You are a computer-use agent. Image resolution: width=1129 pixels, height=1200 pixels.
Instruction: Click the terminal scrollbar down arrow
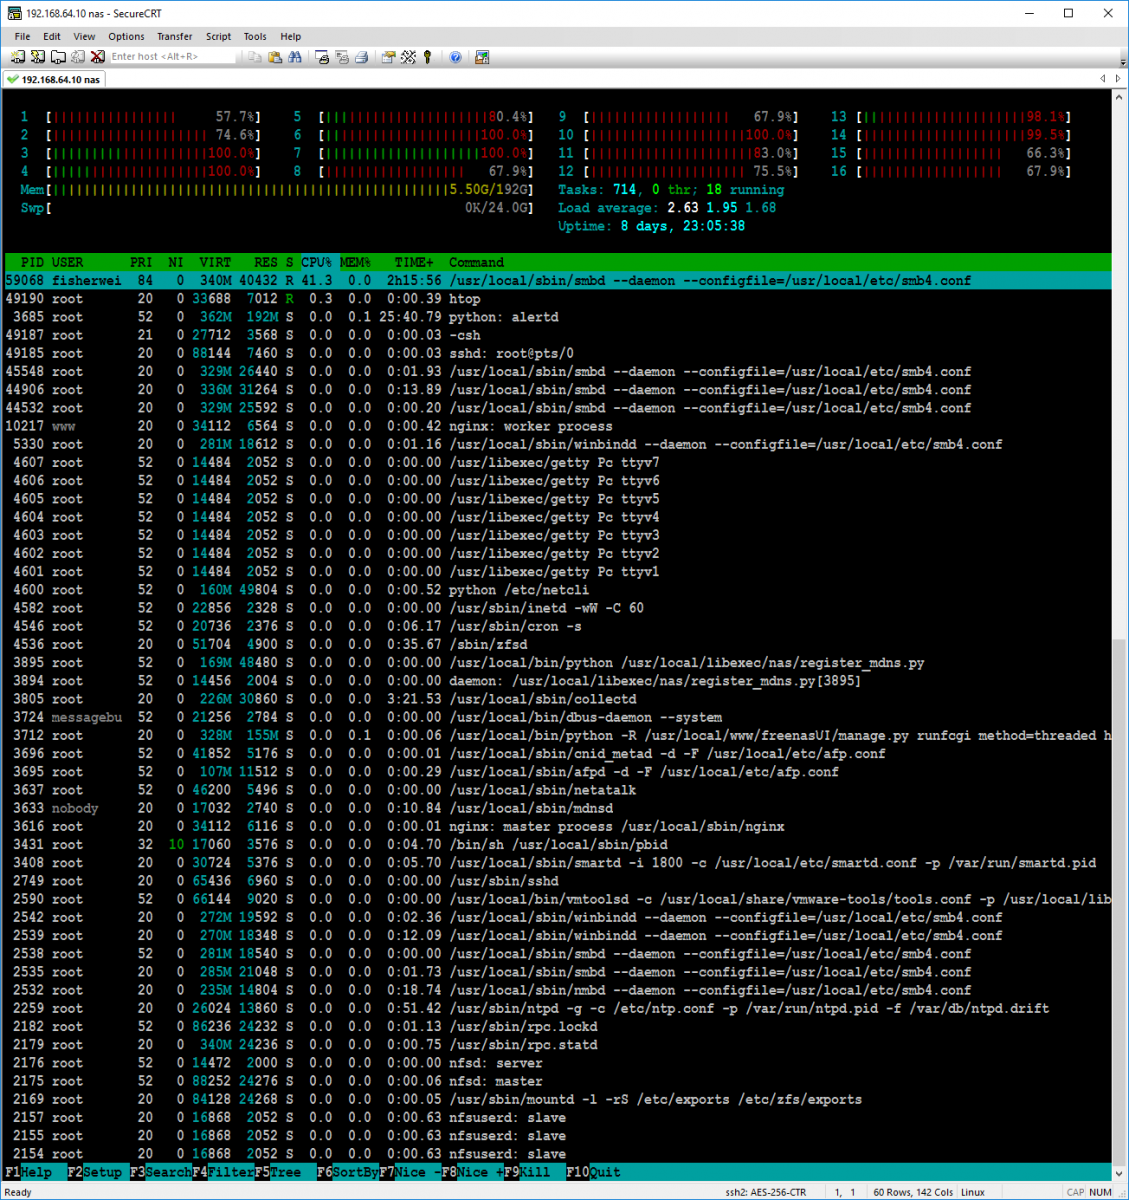click(x=1119, y=1174)
